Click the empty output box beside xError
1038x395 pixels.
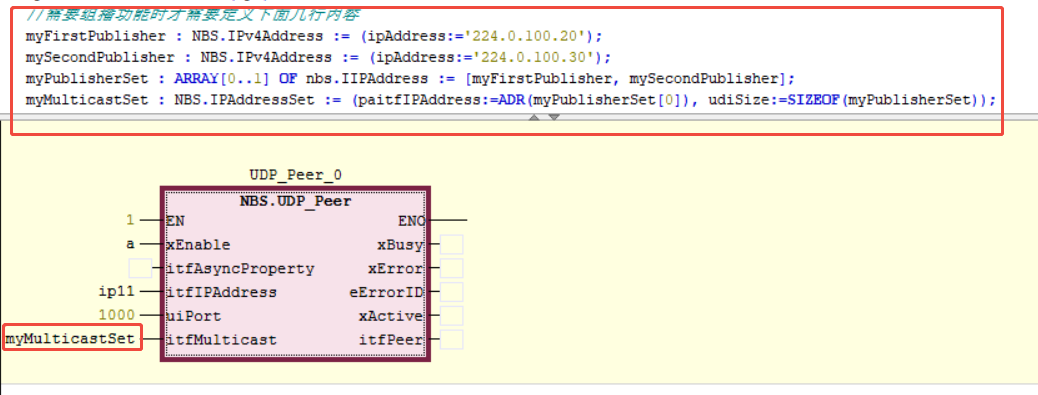pyautogui.click(x=451, y=268)
